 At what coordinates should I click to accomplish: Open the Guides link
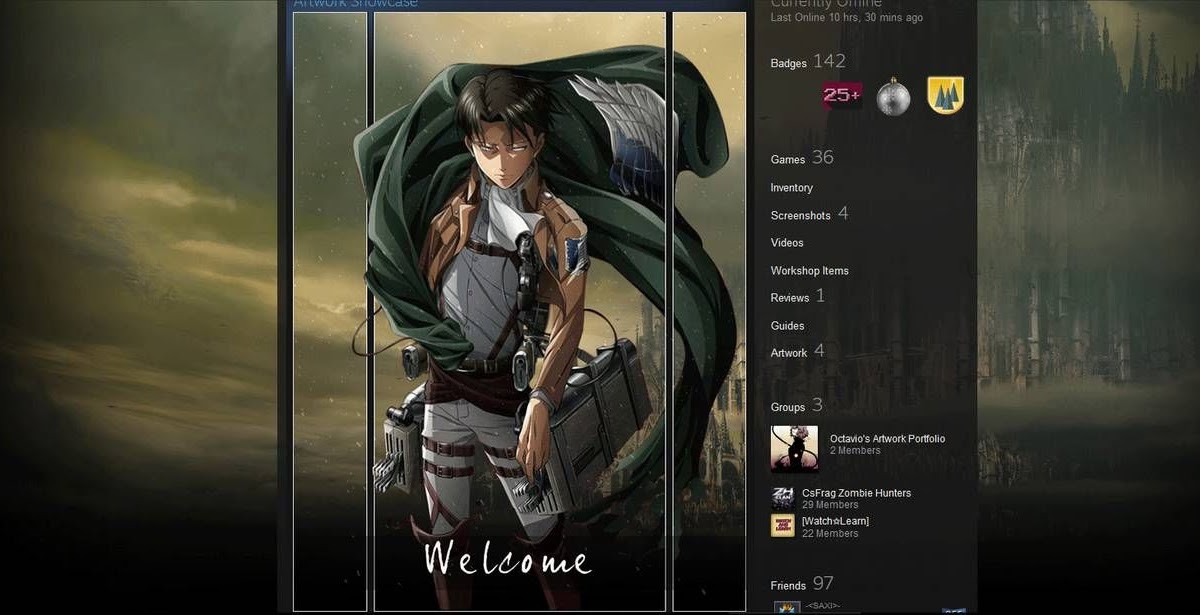[x=787, y=325]
